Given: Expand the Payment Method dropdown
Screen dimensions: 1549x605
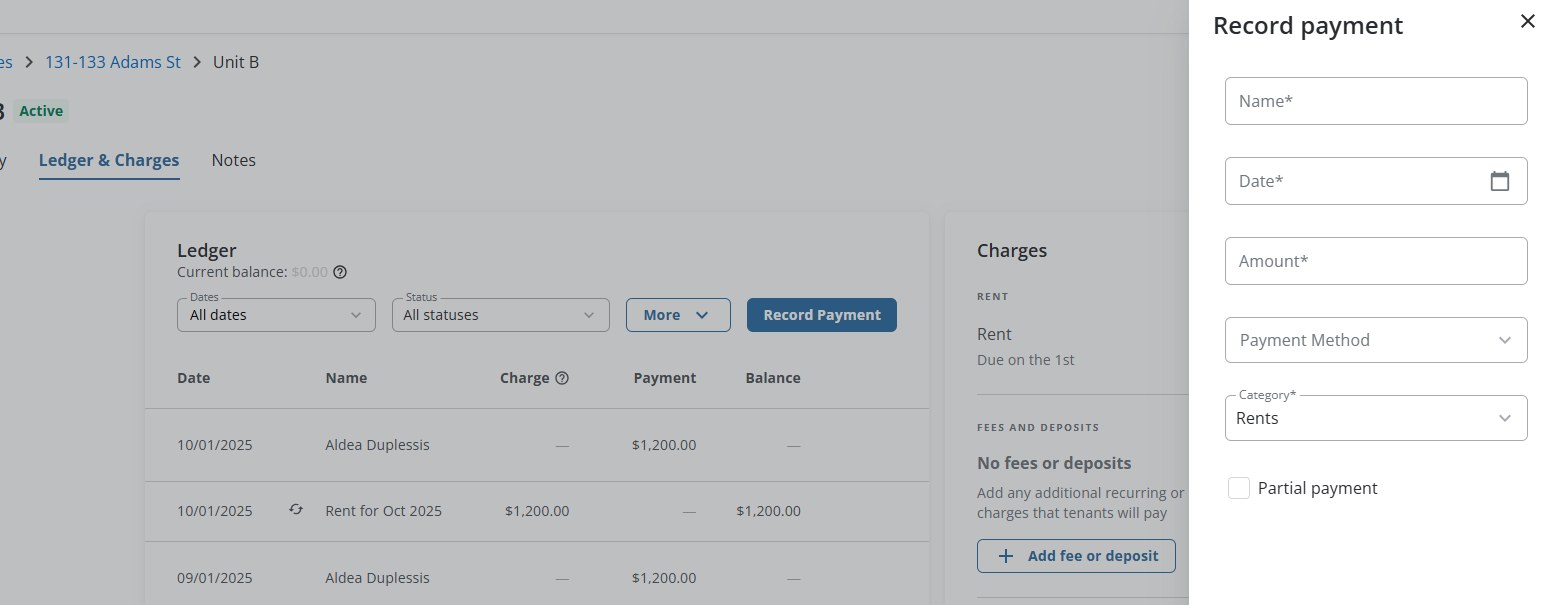Looking at the screenshot, I should [x=1375, y=340].
